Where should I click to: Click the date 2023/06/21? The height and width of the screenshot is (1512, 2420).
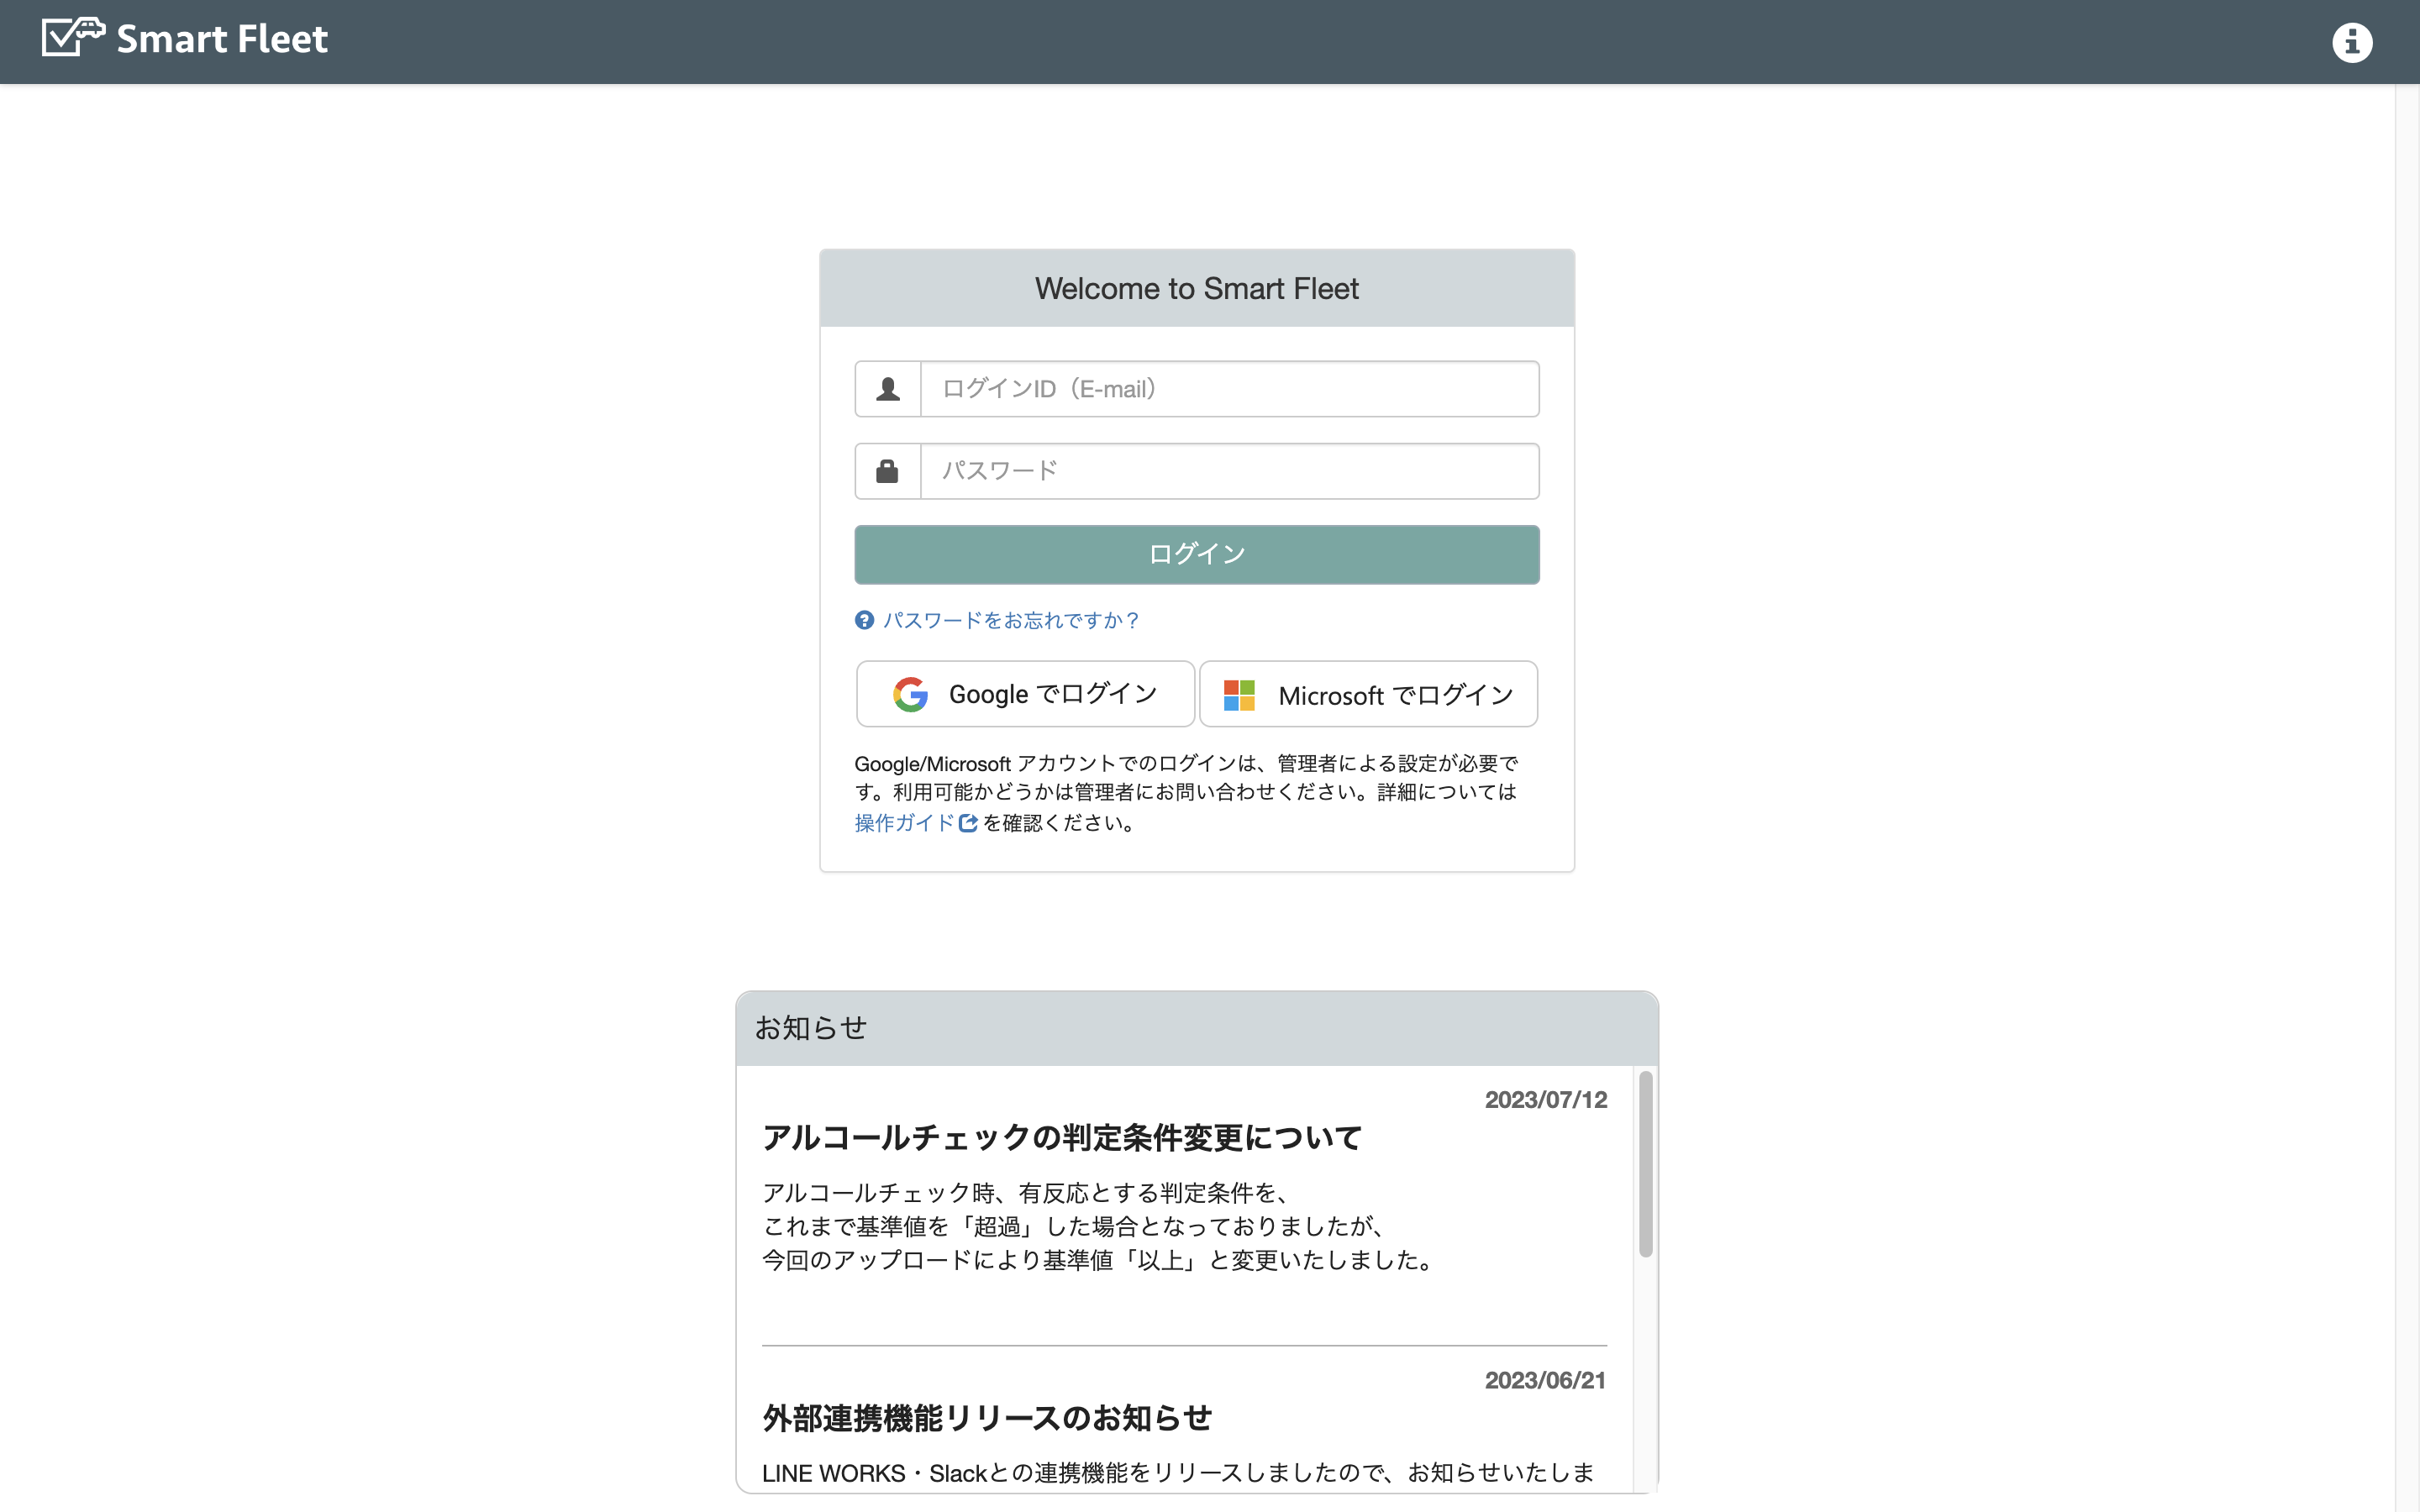click(x=1545, y=1381)
